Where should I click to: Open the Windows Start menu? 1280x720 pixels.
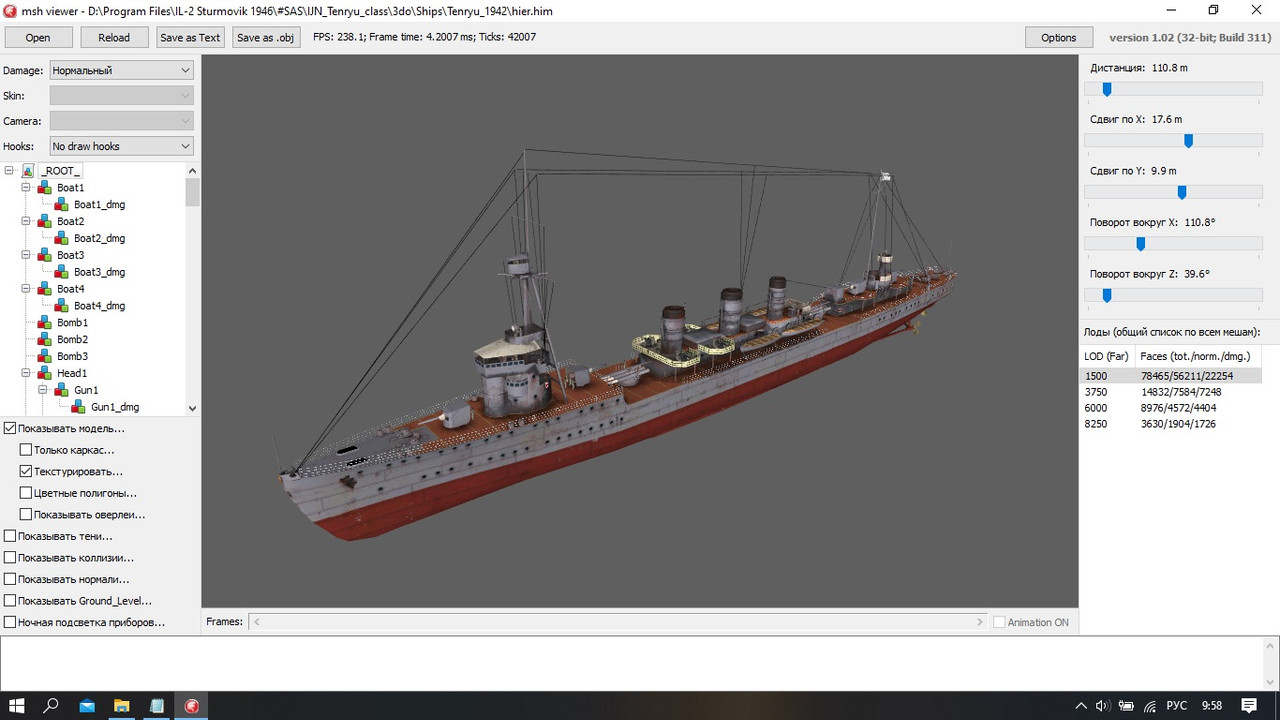[x=17, y=705]
